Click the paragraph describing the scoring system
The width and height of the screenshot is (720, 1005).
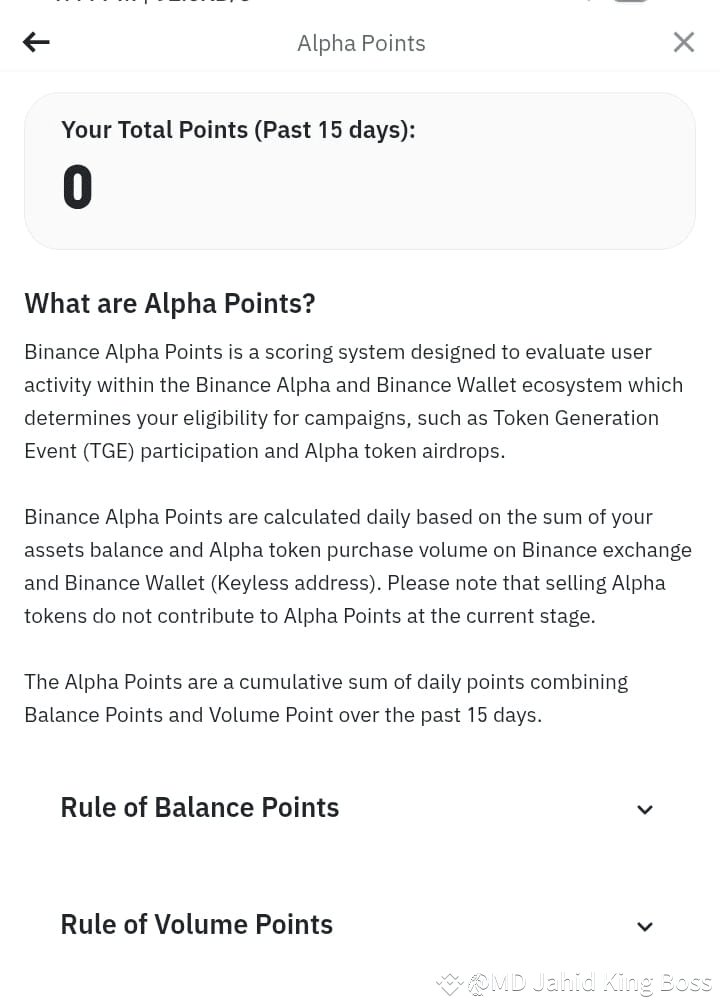(x=353, y=401)
